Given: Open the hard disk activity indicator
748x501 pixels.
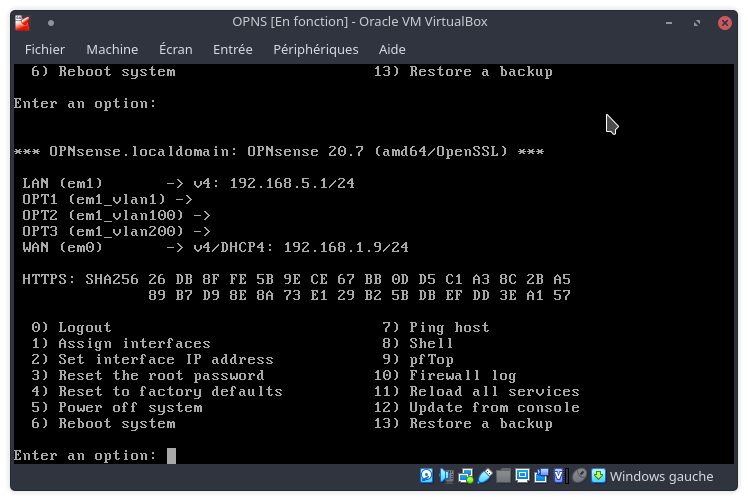Looking at the screenshot, I should (x=426, y=476).
